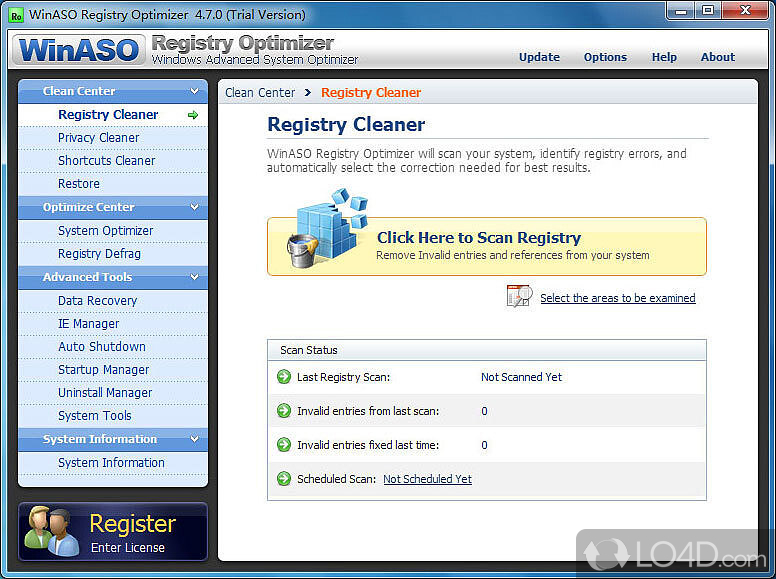
Task: Click Registry Cleaner breadcrumb
Action: [x=371, y=93]
